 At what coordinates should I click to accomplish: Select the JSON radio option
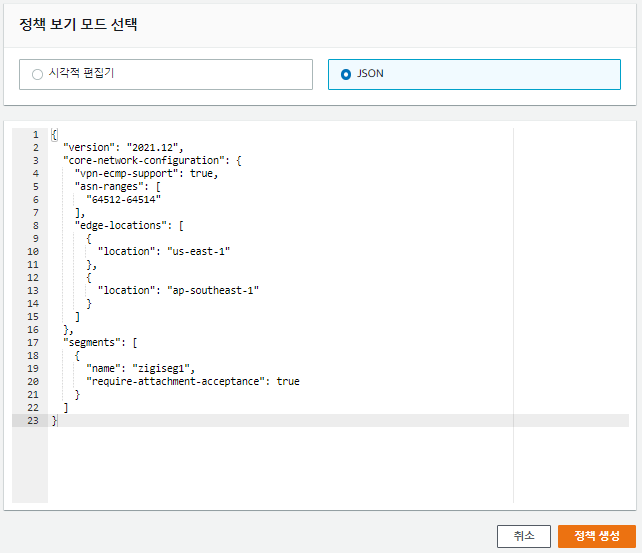(x=474, y=74)
